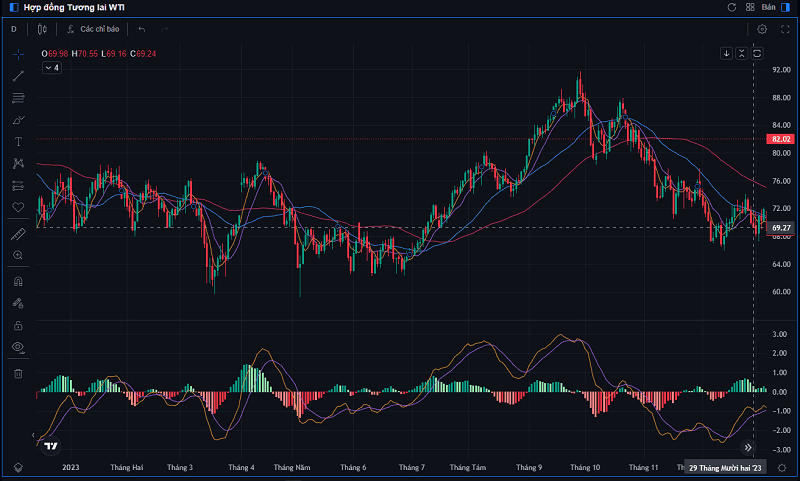Choose the Fibonacci retracement tool
The height and width of the screenshot is (481, 800).
pyautogui.click(x=17, y=98)
